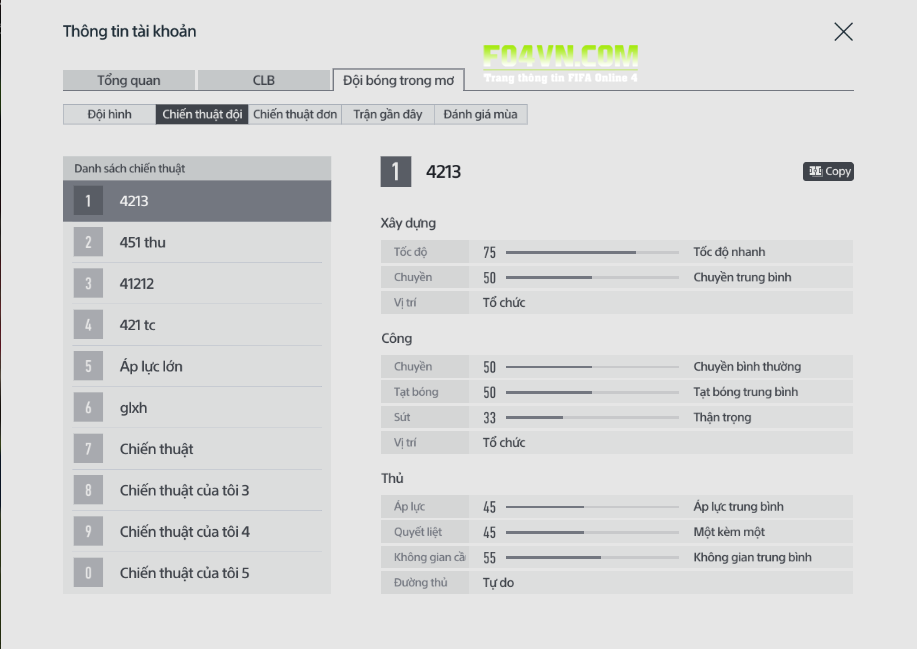Open the Đánh giá mùa sub-tab
917x649 pixels.
[x=480, y=114]
